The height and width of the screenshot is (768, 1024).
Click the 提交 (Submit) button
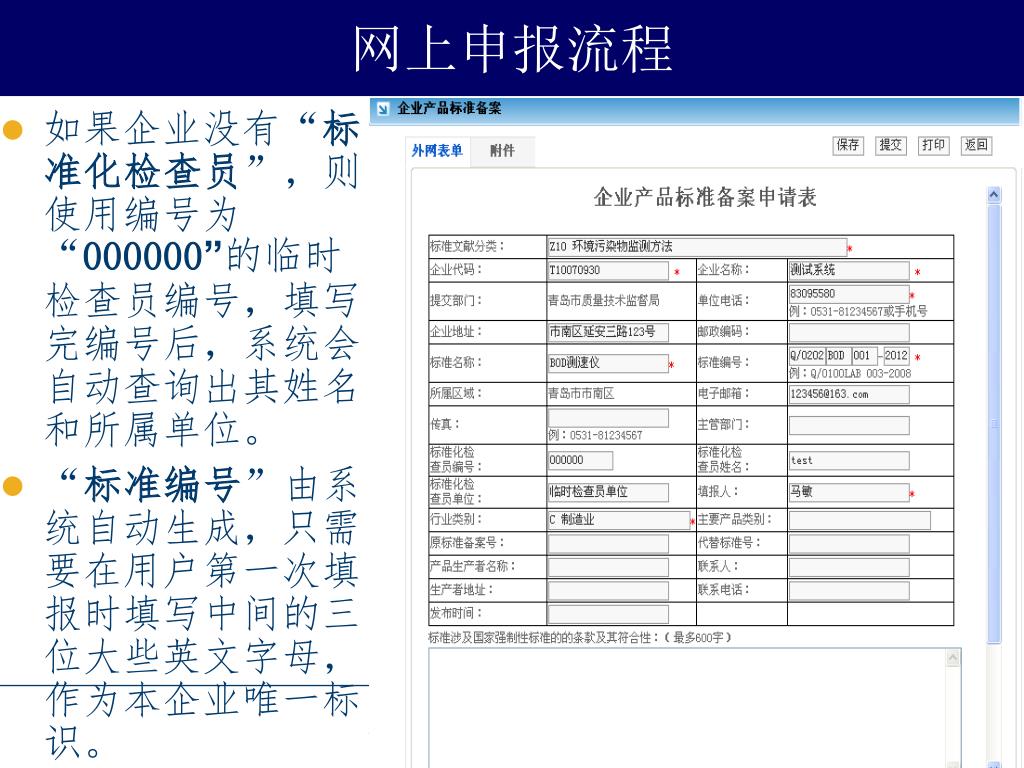891,145
